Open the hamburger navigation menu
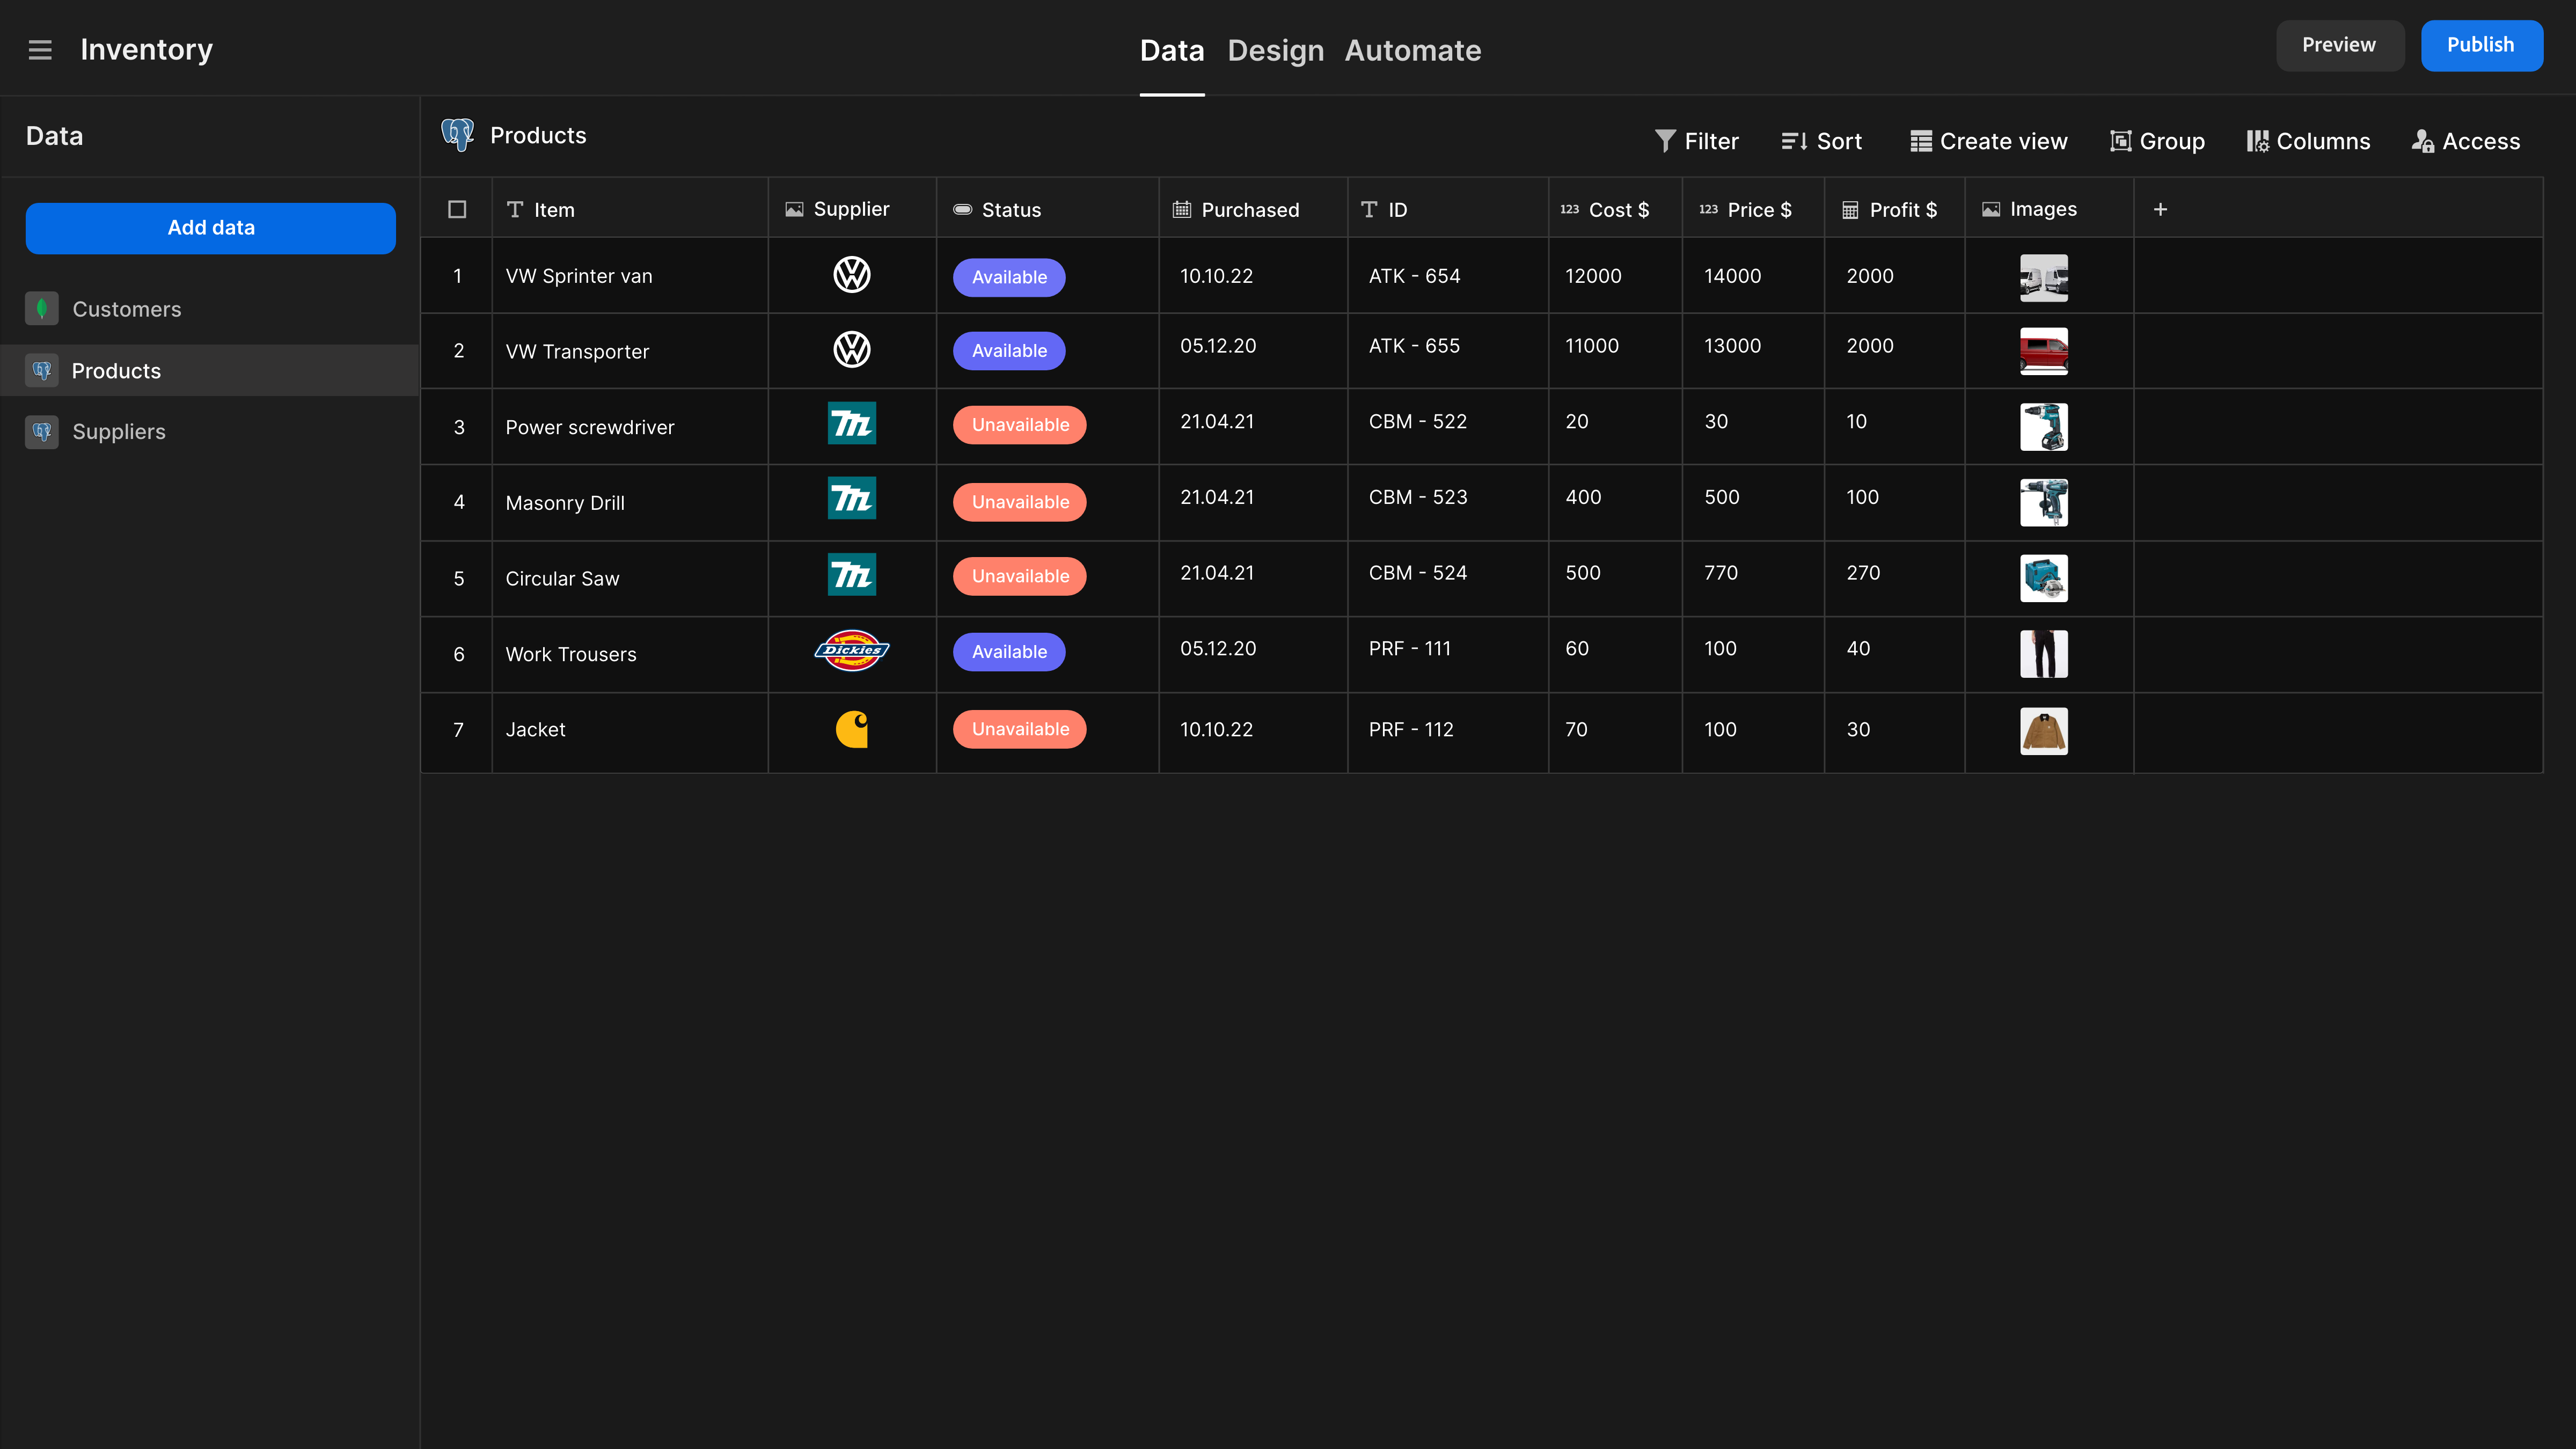This screenshot has height=1449, width=2576. pos(40,49)
